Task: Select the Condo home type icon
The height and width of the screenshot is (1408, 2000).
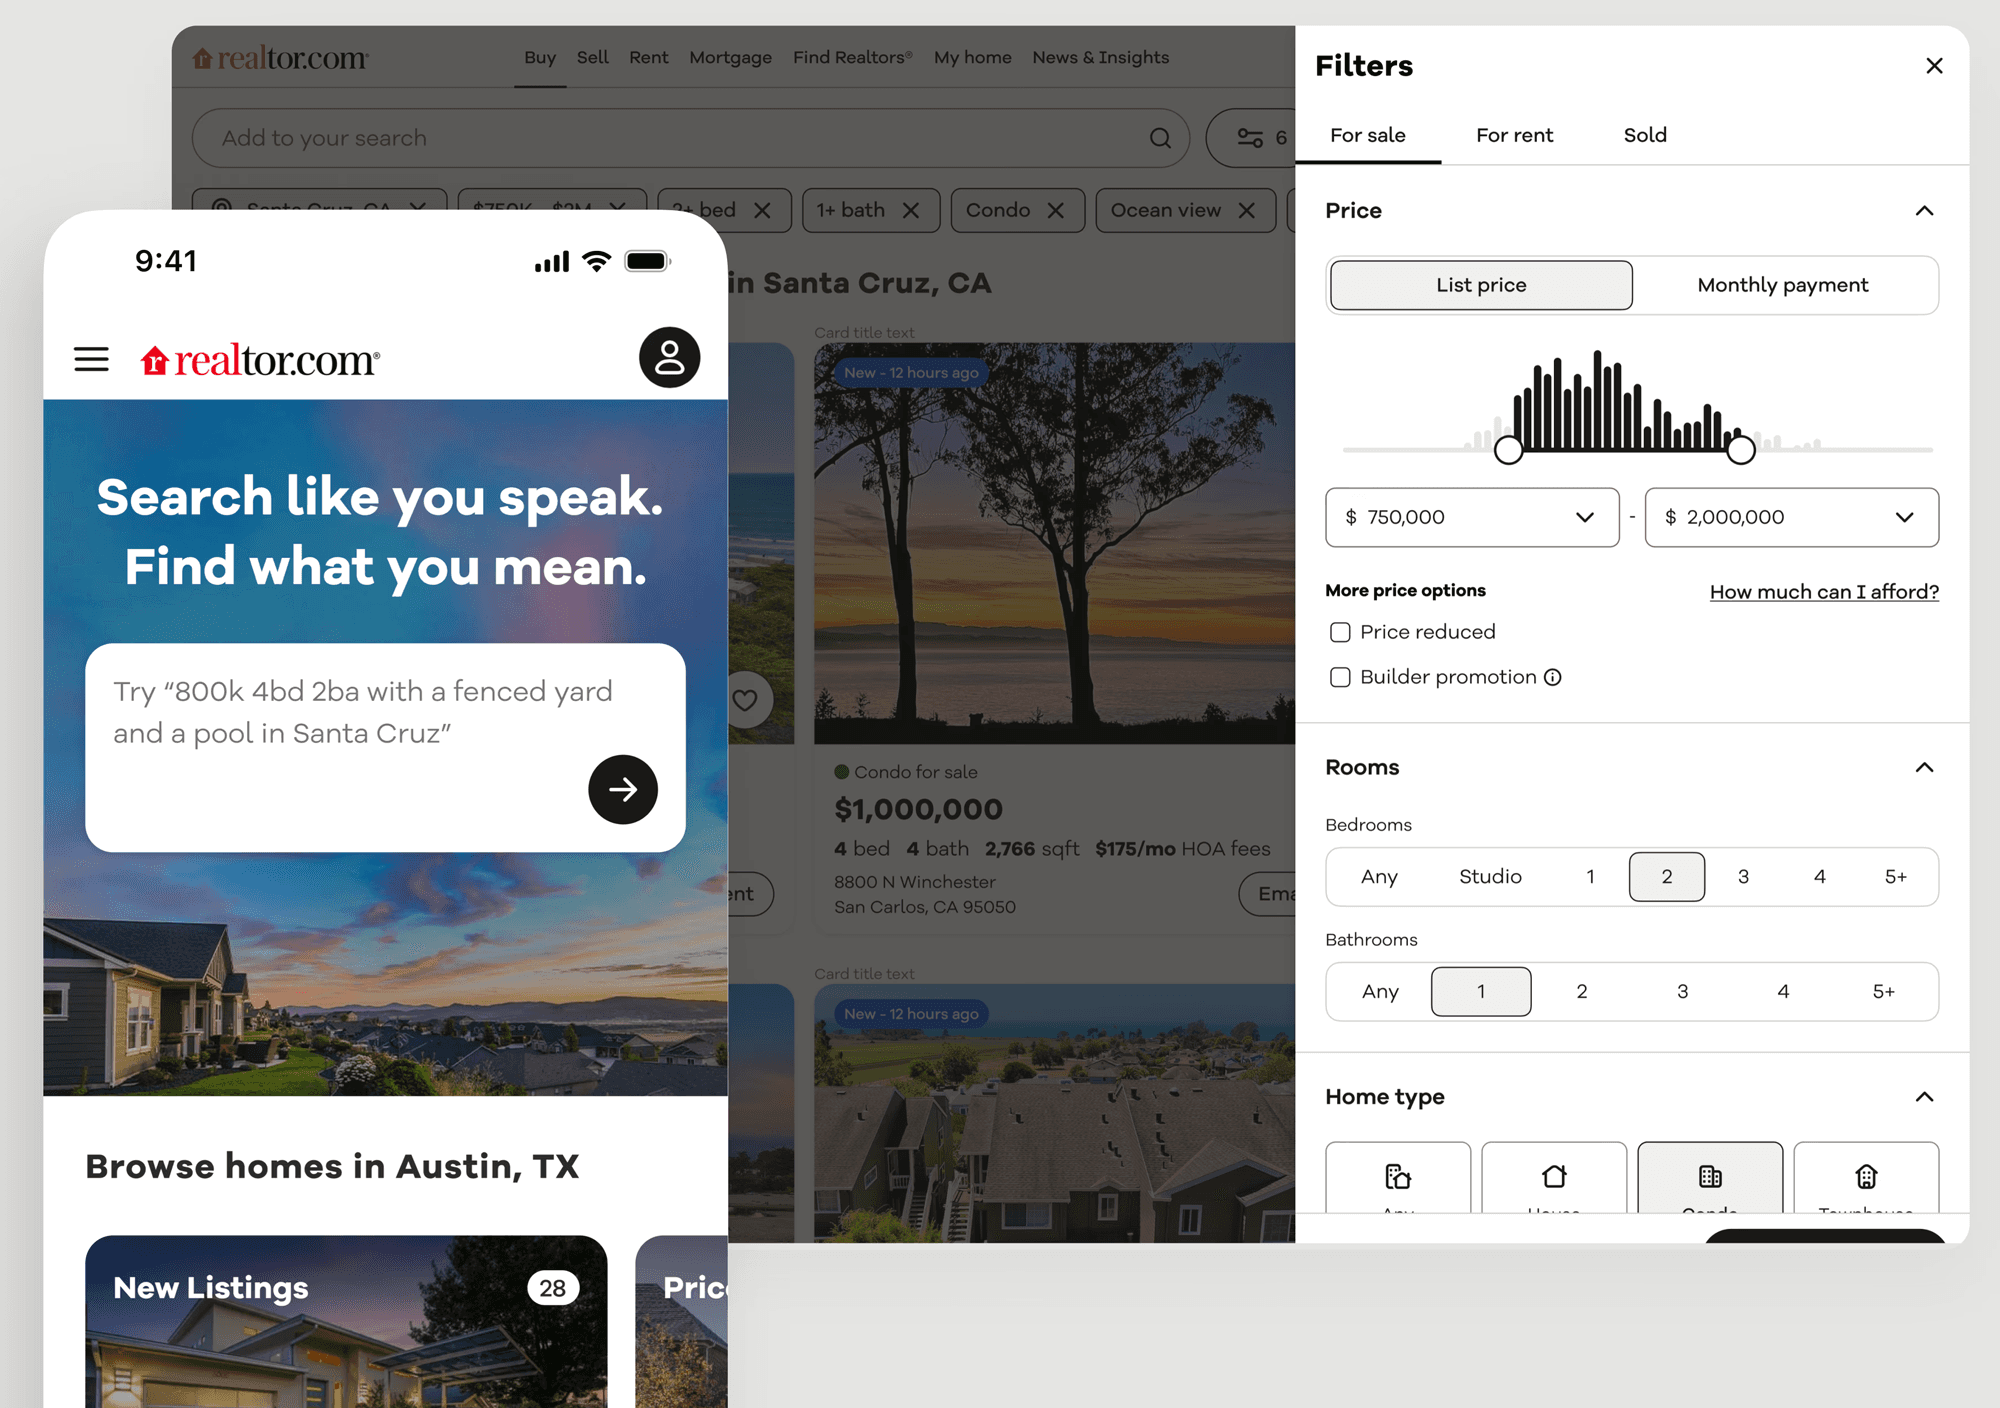Action: pos(1710,1177)
